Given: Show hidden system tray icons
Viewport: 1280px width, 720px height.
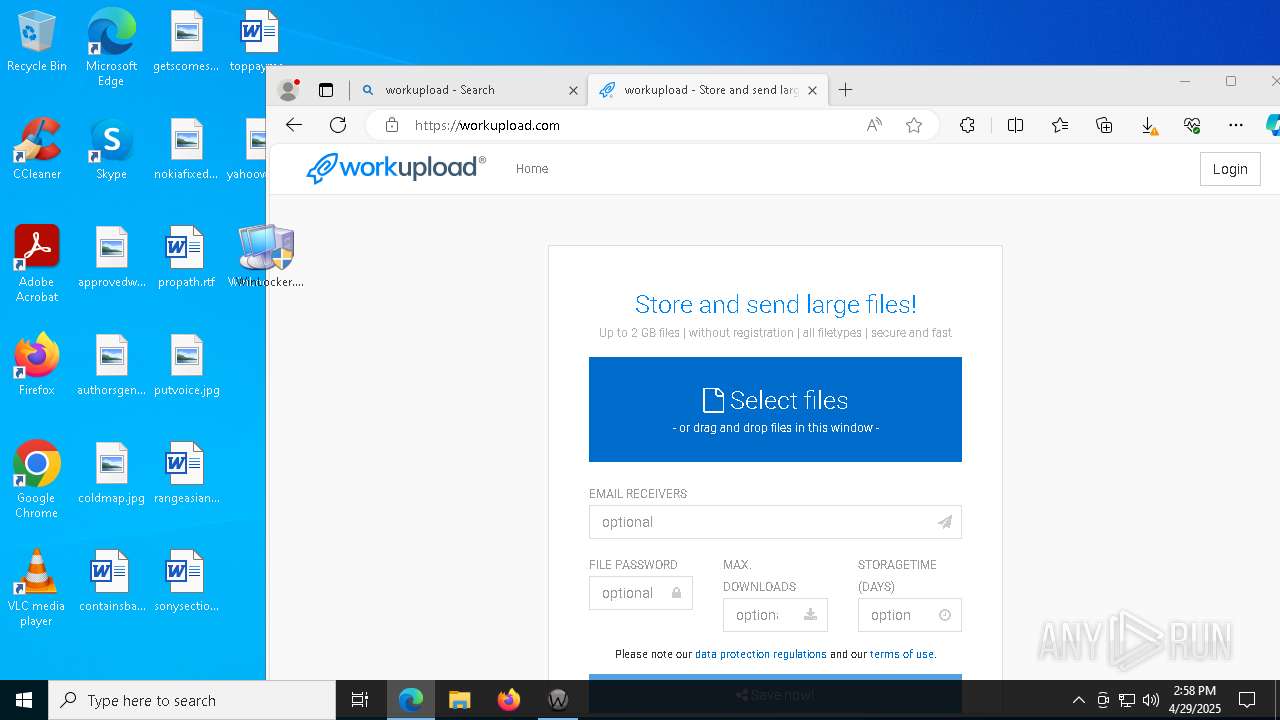Looking at the screenshot, I should 1078,700.
